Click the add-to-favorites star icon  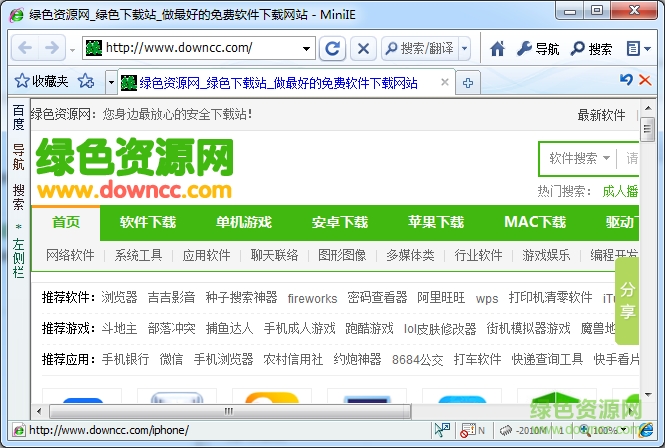tap(87, 81)
